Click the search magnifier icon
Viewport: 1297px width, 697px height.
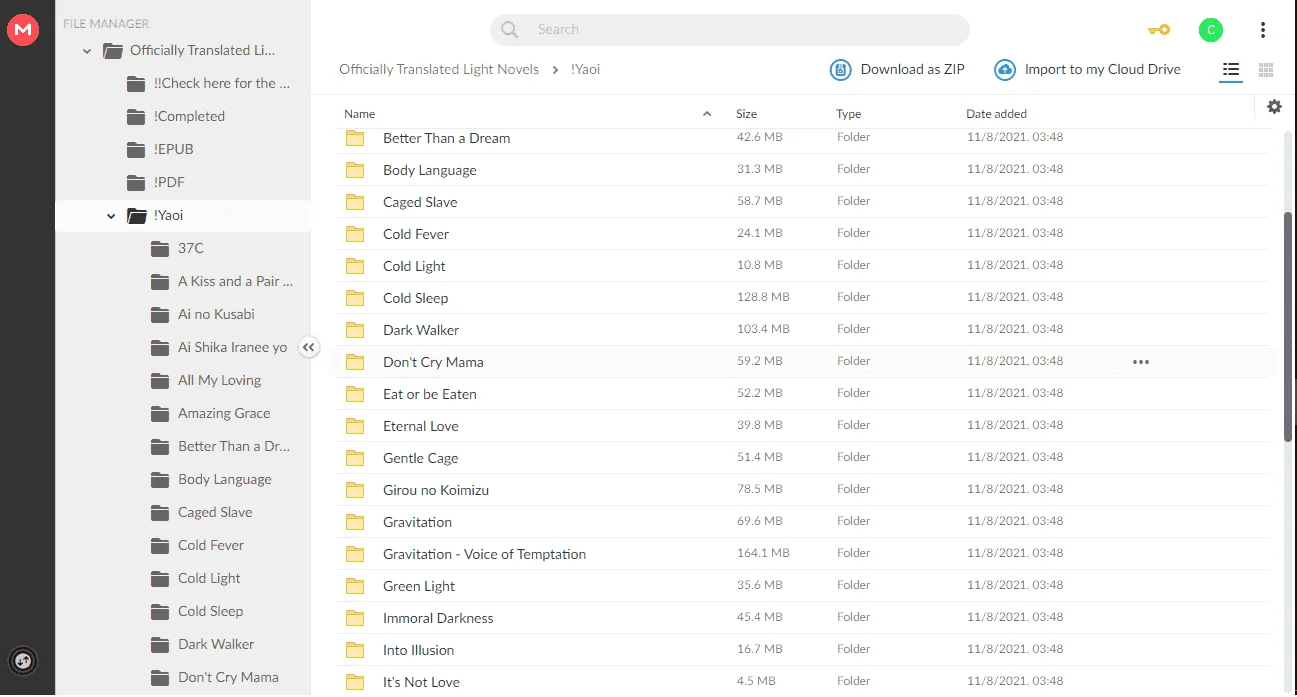pos(510,30)
